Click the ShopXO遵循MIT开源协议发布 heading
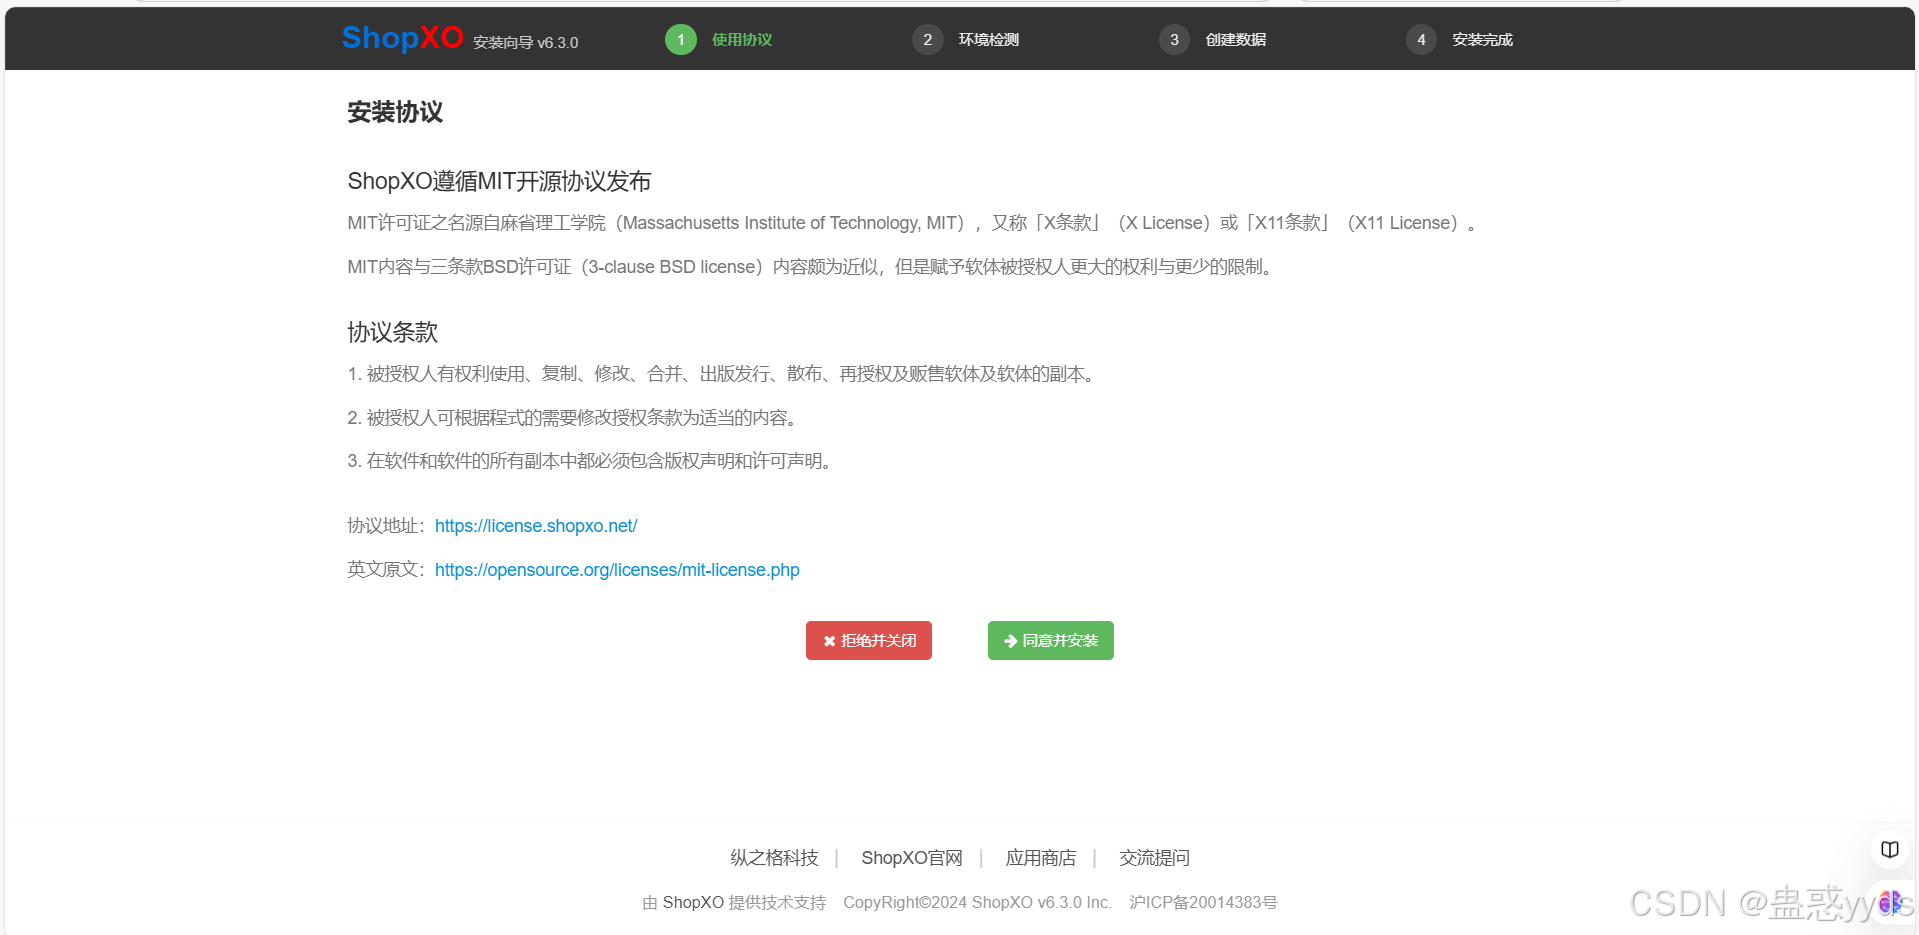Screen dimensions: 1919x935 coord(499,181)
